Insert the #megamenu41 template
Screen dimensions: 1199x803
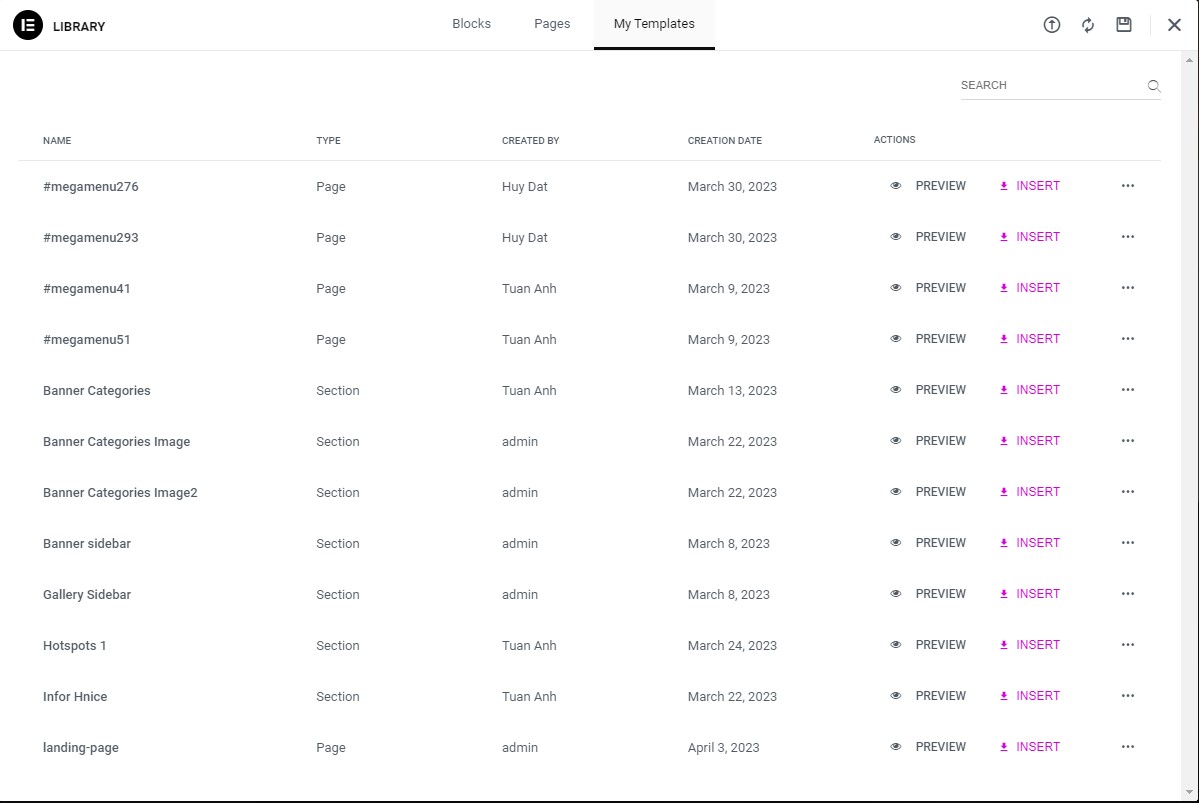click(x=1030, y=288)
